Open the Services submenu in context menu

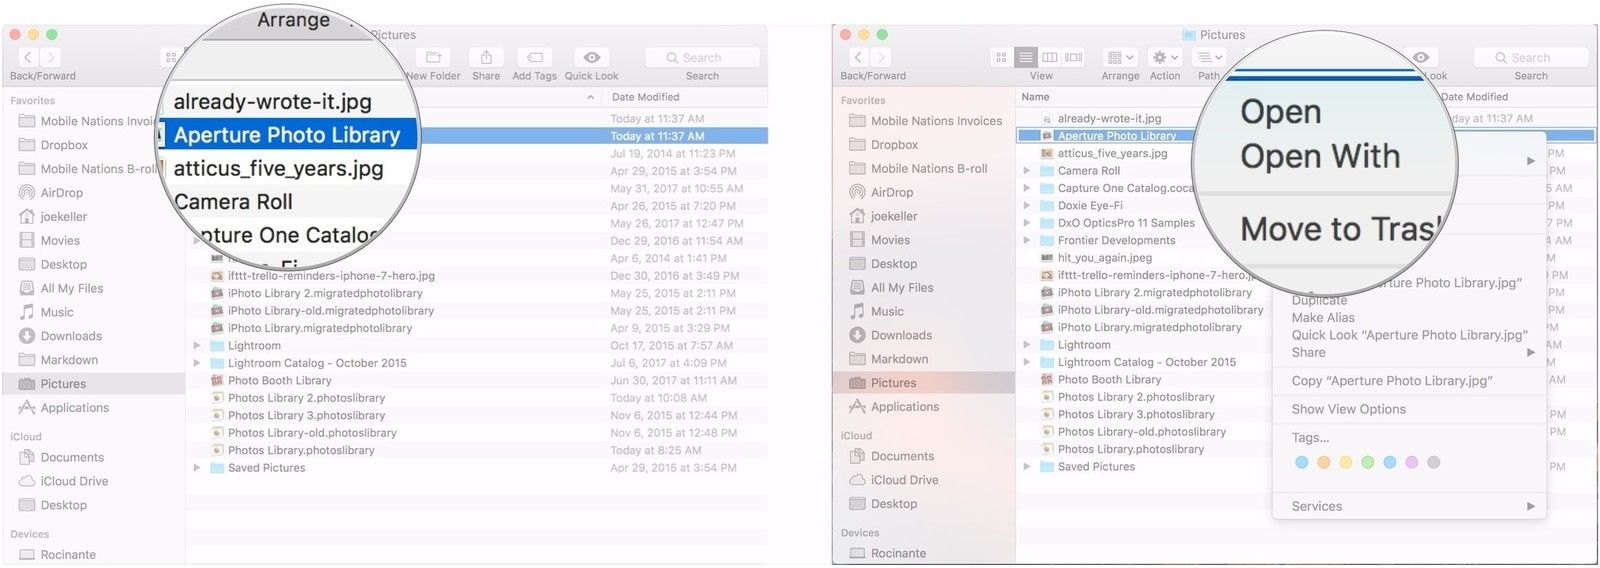[x=1317, y=506]
